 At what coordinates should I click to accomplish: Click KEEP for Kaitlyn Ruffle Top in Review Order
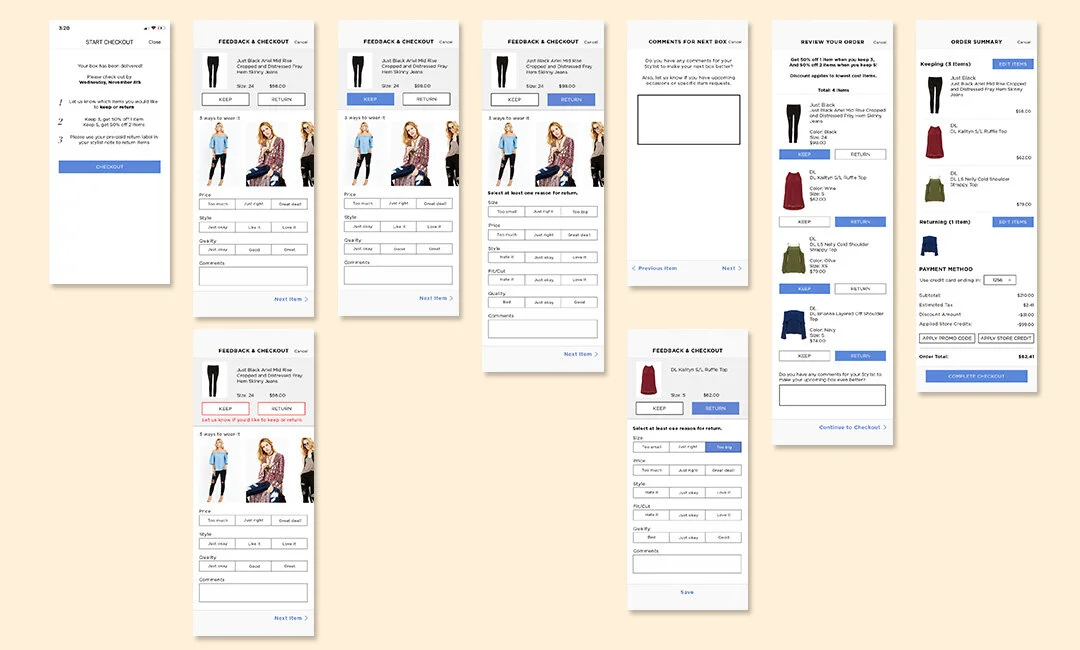point(804,222)
